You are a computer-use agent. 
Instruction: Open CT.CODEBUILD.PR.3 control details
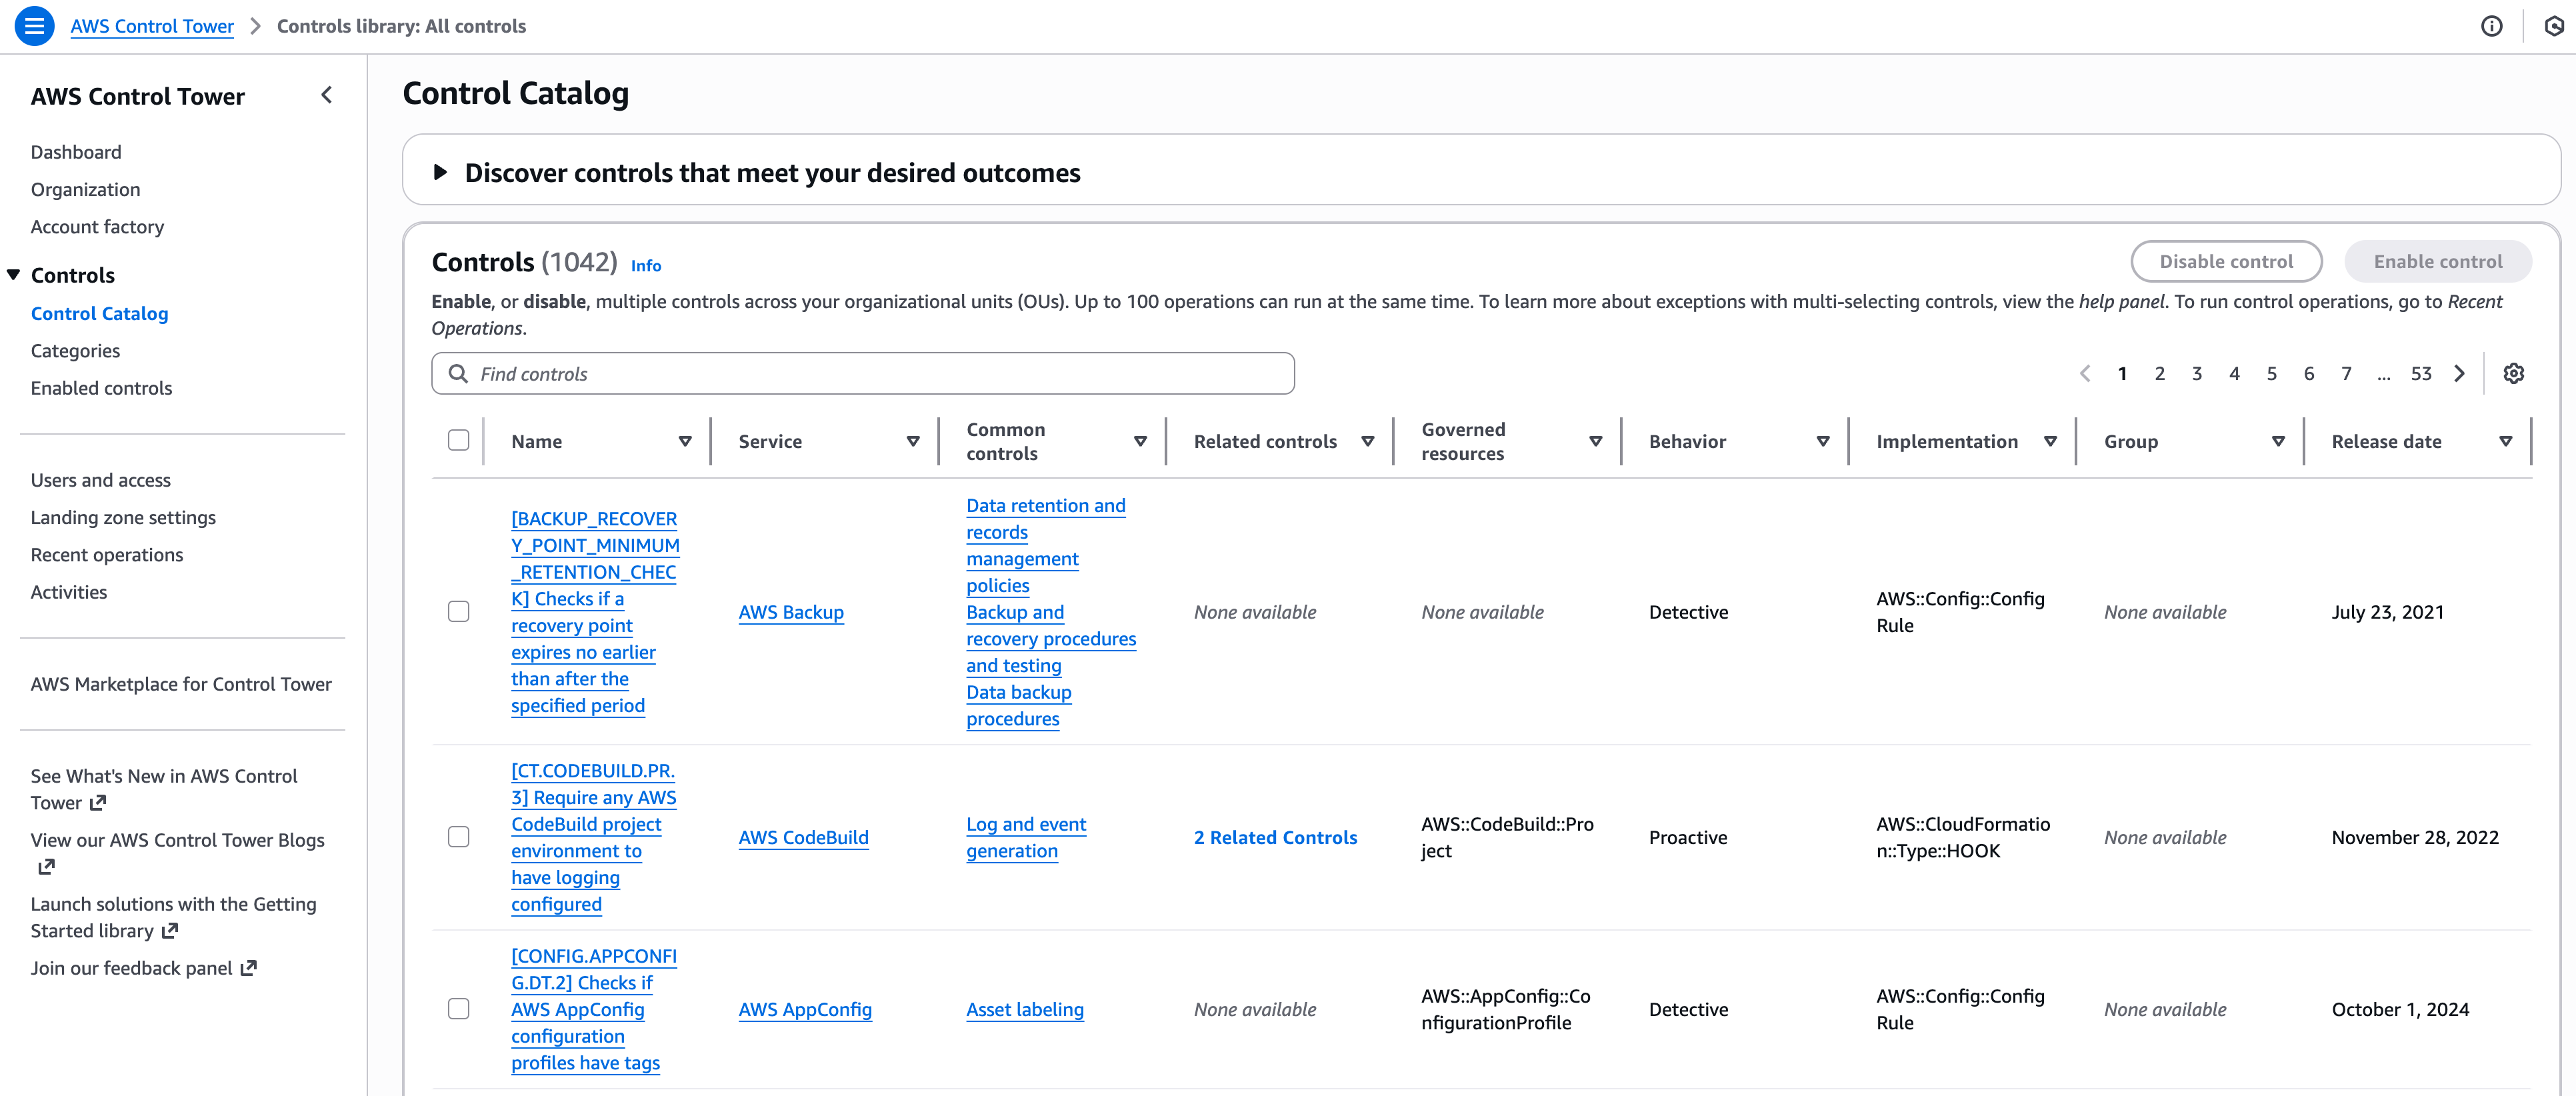pos(593,837)
